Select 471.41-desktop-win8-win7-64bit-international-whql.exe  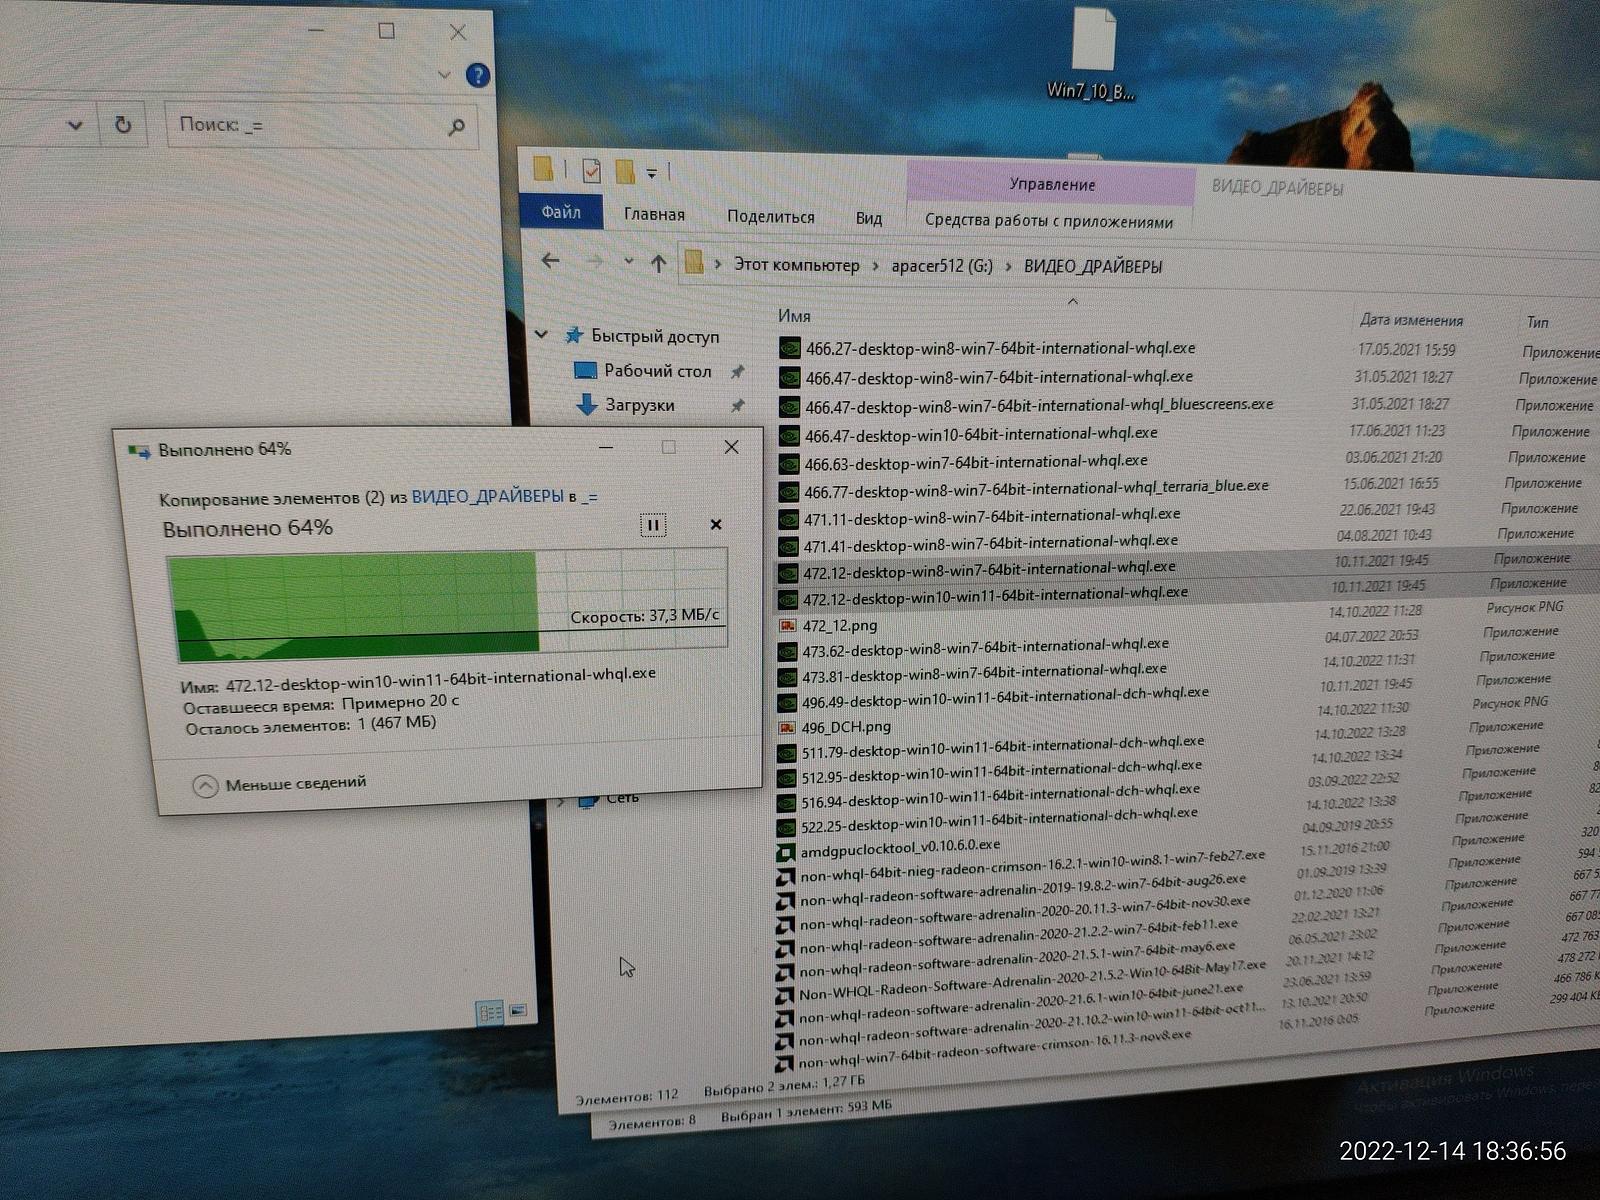(x=990, y=543)
